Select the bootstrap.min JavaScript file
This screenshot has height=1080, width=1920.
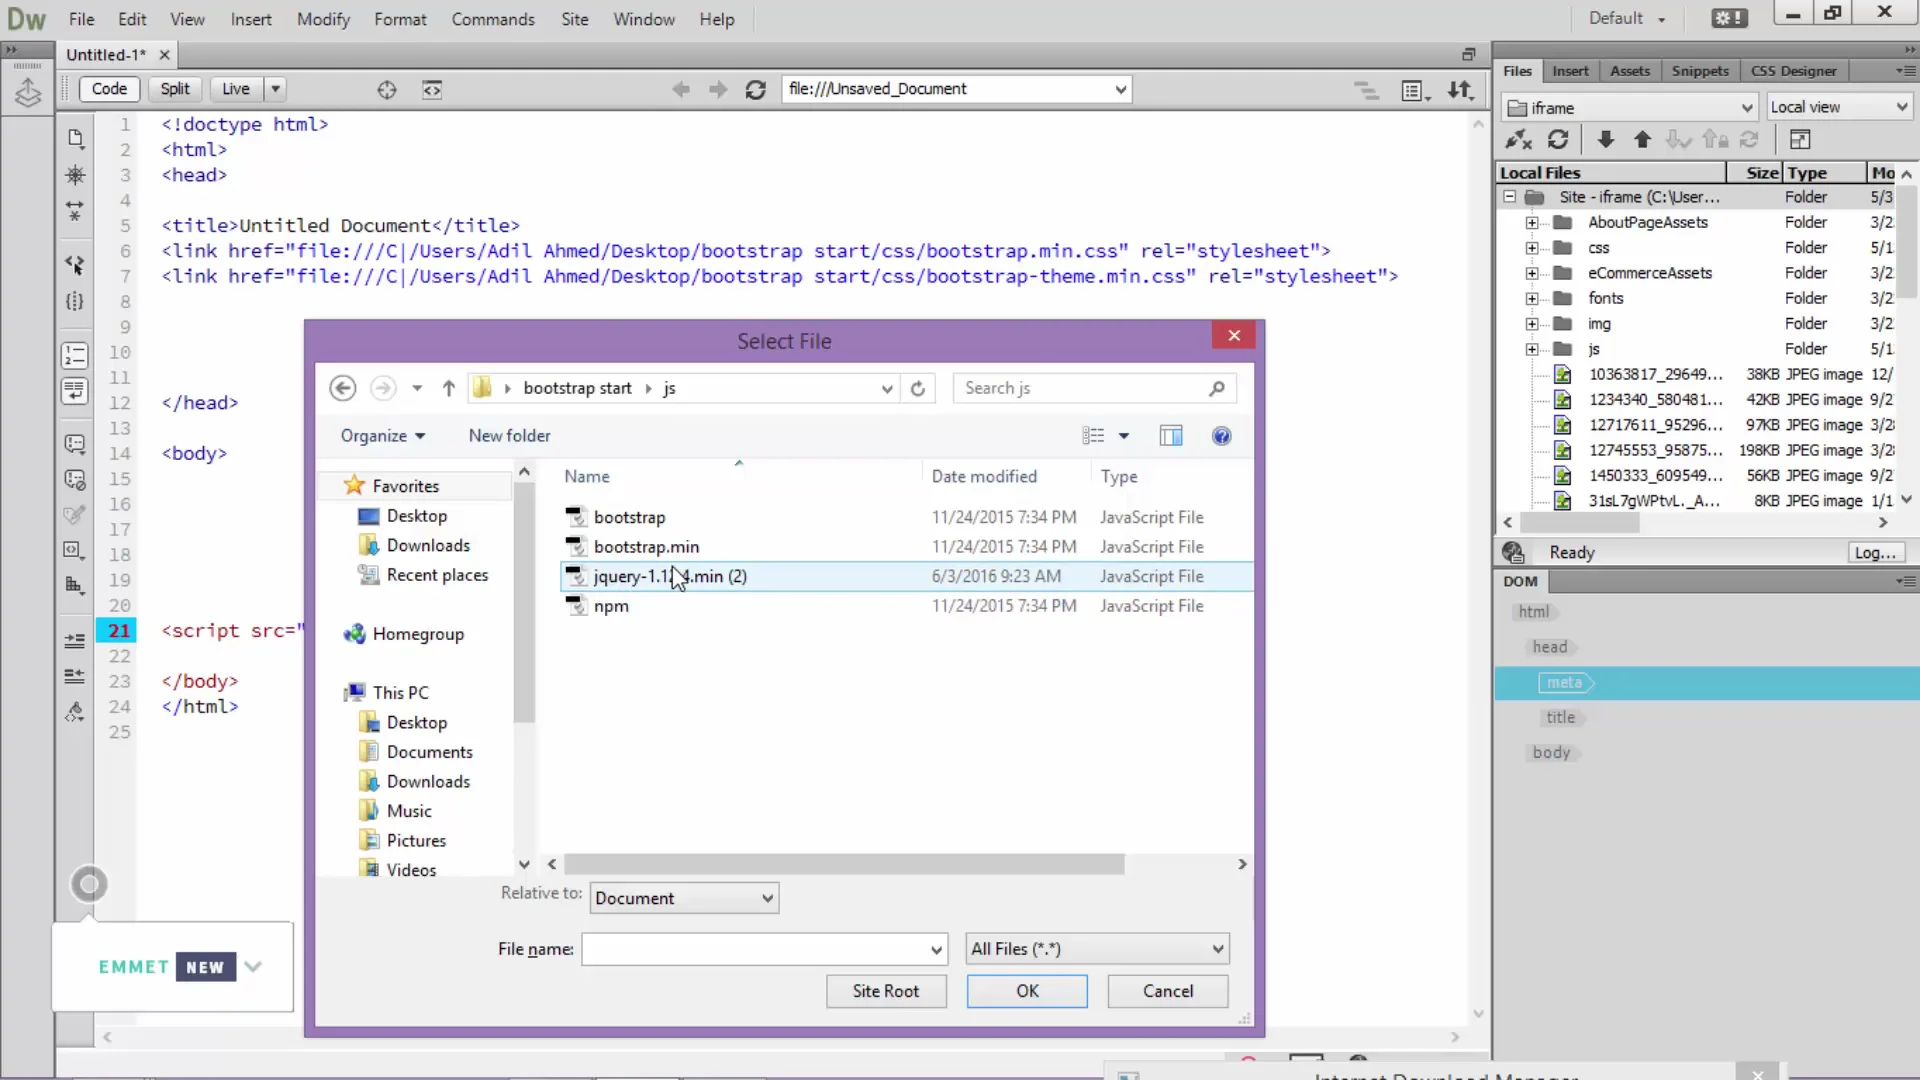pos(646,547)
